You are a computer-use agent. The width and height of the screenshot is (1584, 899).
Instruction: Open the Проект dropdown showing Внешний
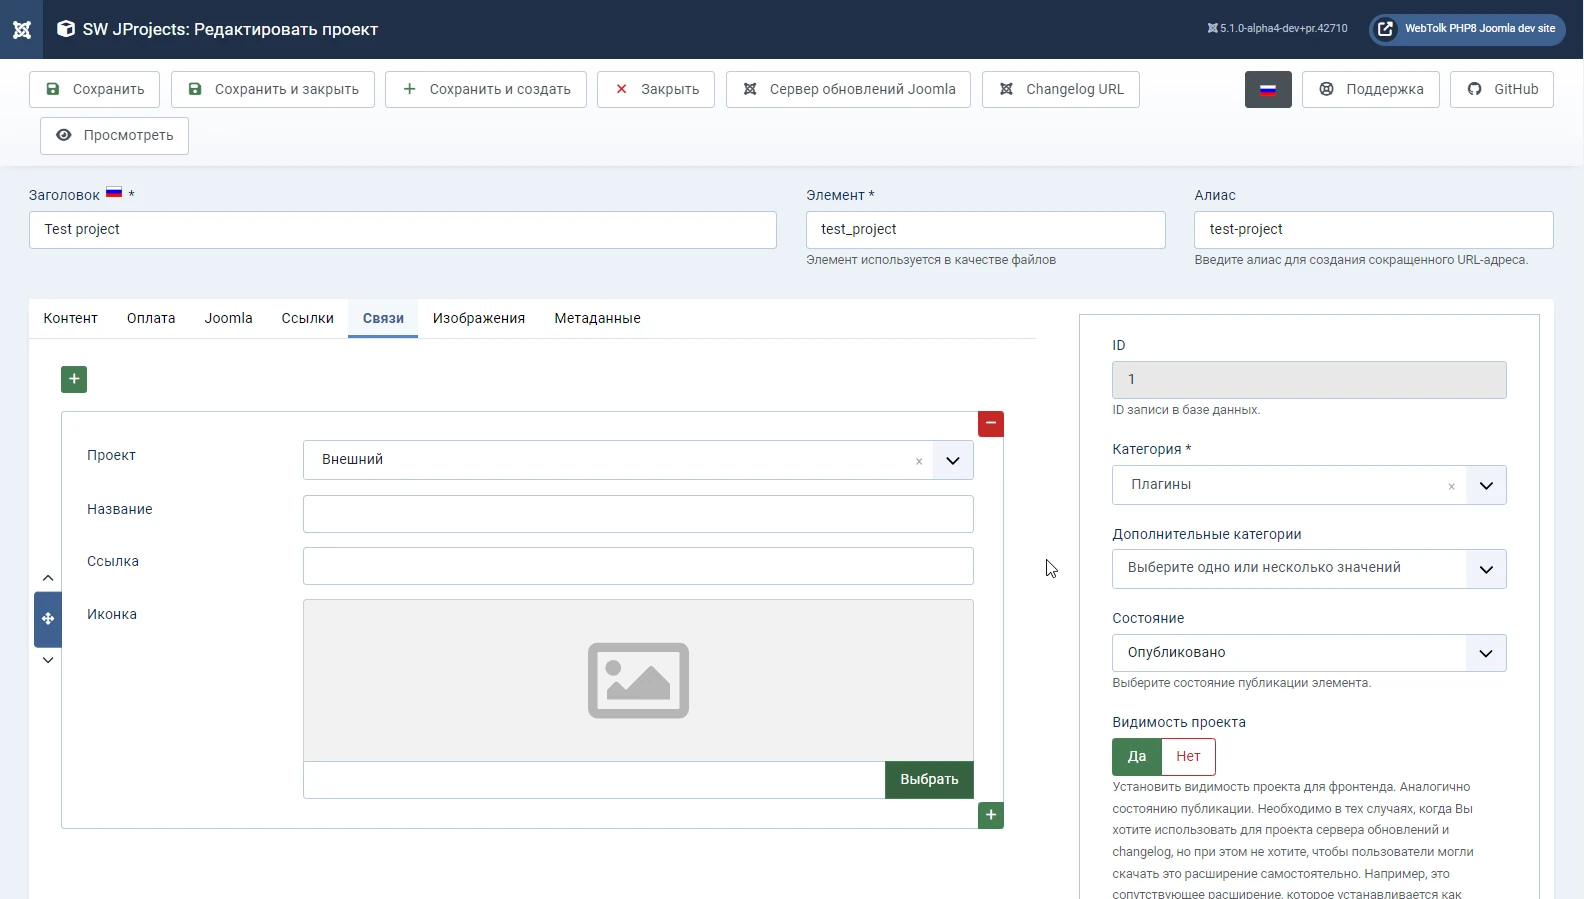click(x=638, y=460)
